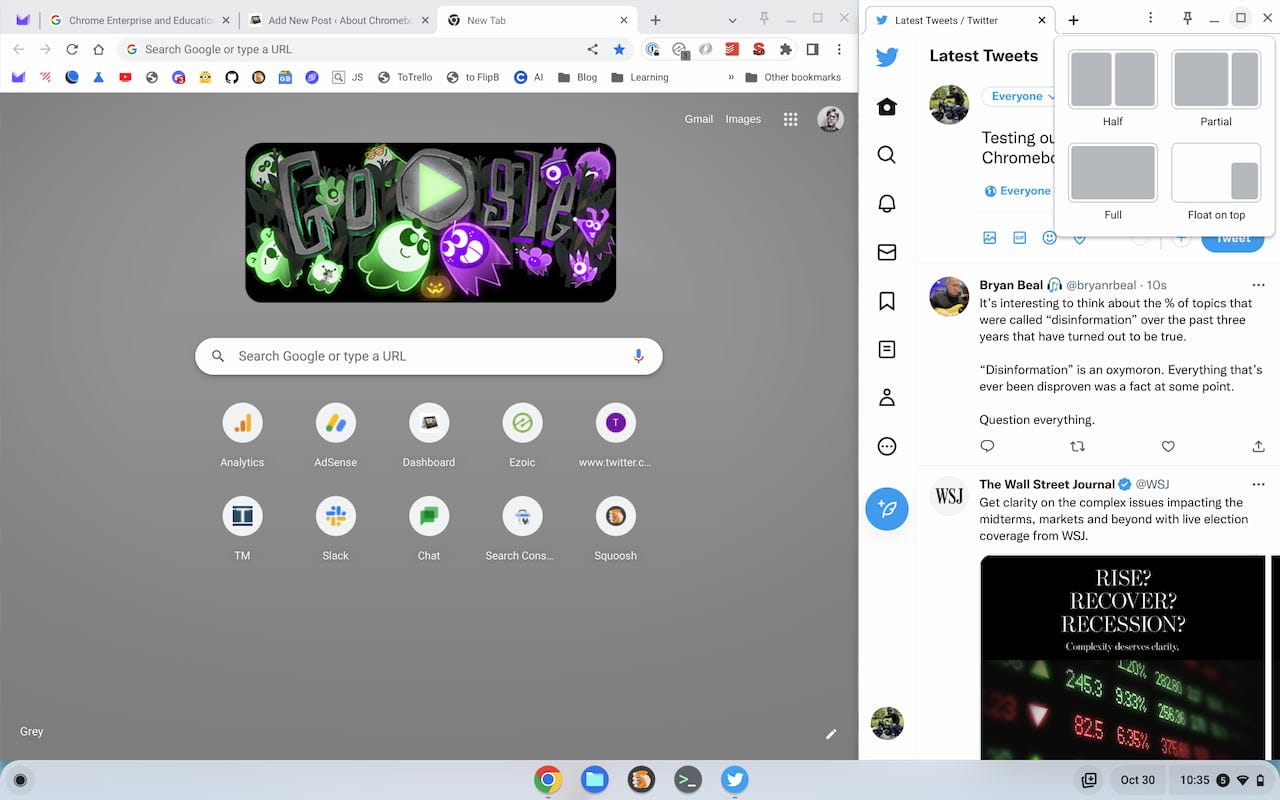1280x800 pixels.
Task: Open Other bookmarks folder
Action: pyautogui.click(x=793, y=77)
